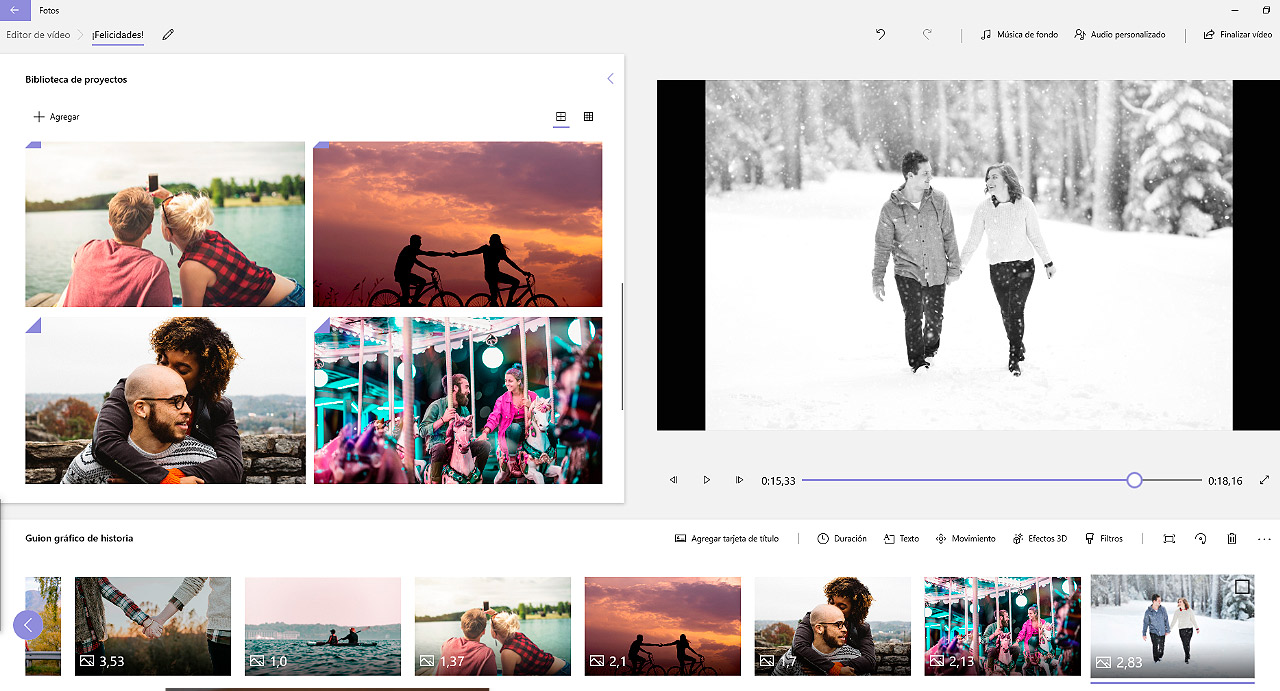
Task: Collapse the Biblioteca de proyectos panel
Action: pyautogui.click(x=610, y=78)
